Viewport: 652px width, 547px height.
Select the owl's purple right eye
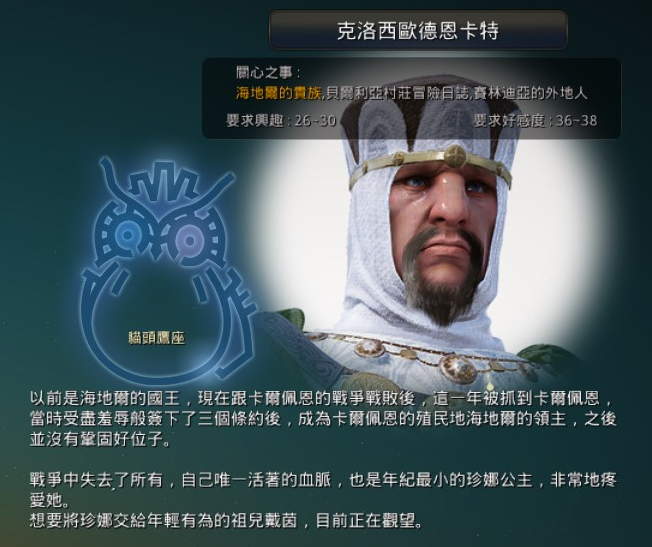tap(188, 239)
